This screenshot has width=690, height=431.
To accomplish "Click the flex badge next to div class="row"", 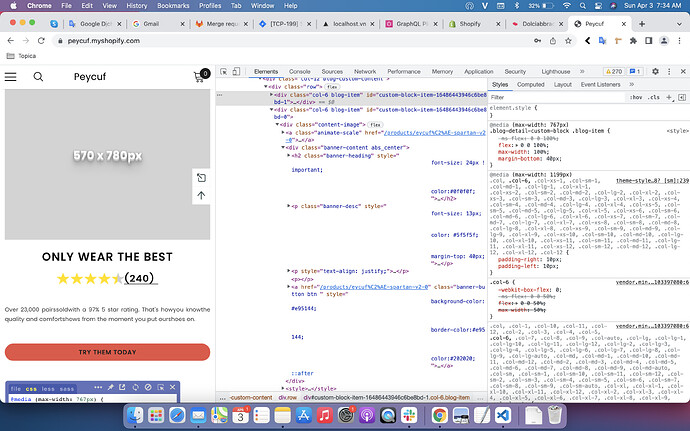I will [x=332, y=87].
